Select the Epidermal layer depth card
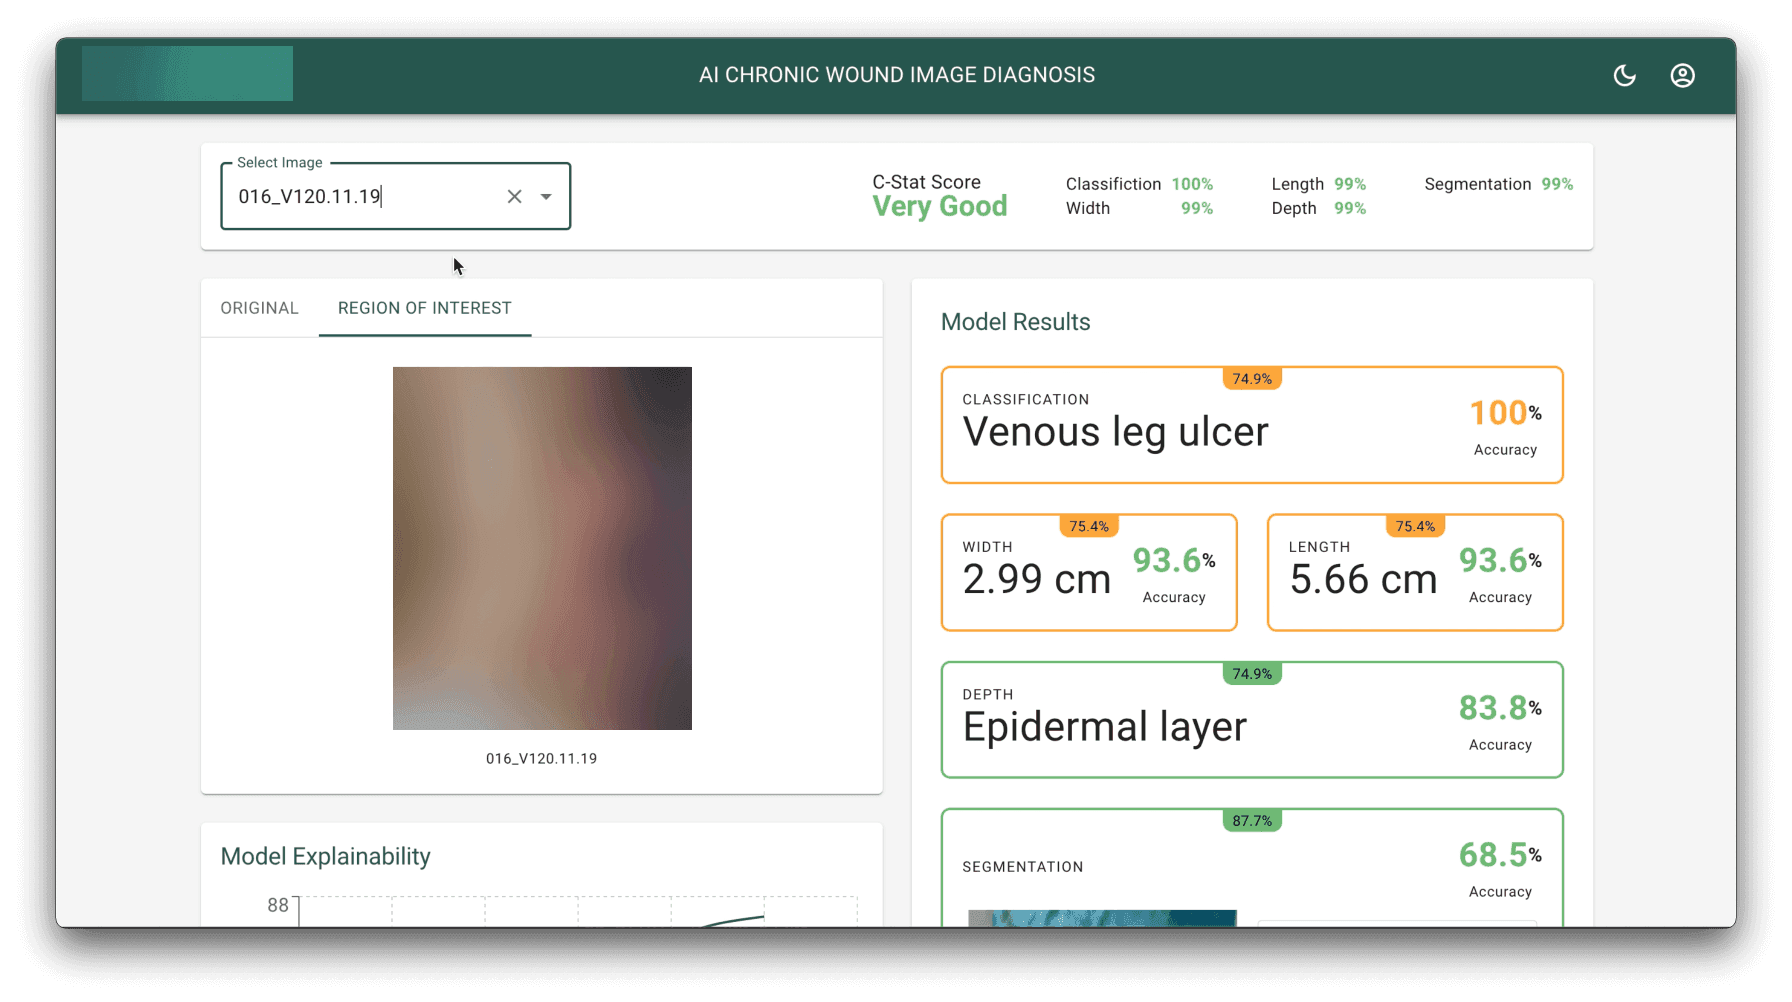This screenshot has width=1792, height=1002. click(x=1251, y=719)
